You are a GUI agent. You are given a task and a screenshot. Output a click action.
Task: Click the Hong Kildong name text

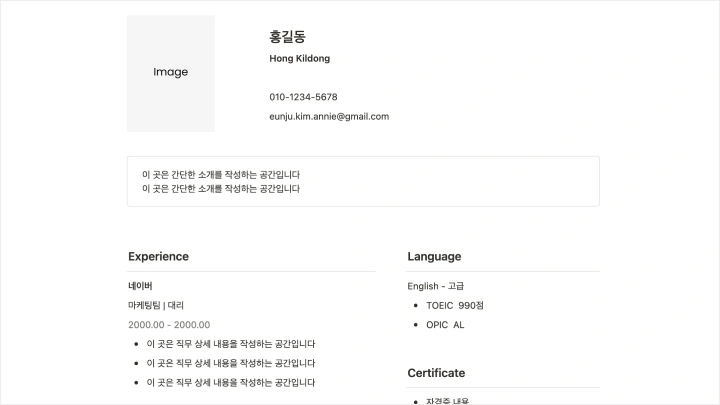[299, 58]
